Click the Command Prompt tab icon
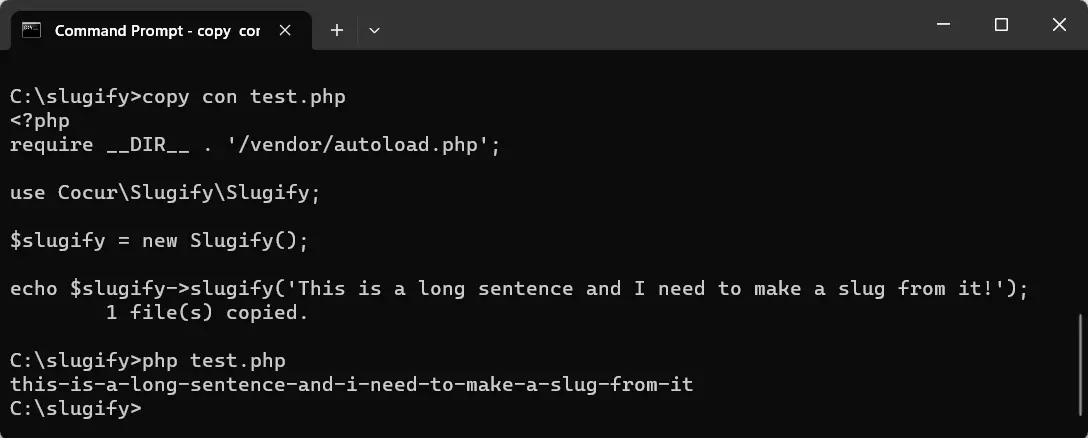The height and width of the screenshot is (438, 1088). 31,30
